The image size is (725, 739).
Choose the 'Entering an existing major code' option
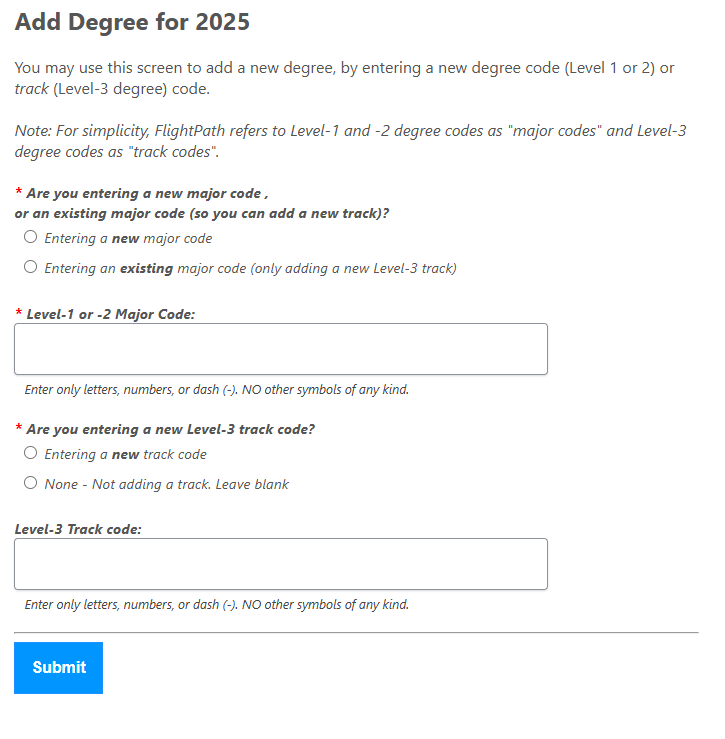click(30, 268)
